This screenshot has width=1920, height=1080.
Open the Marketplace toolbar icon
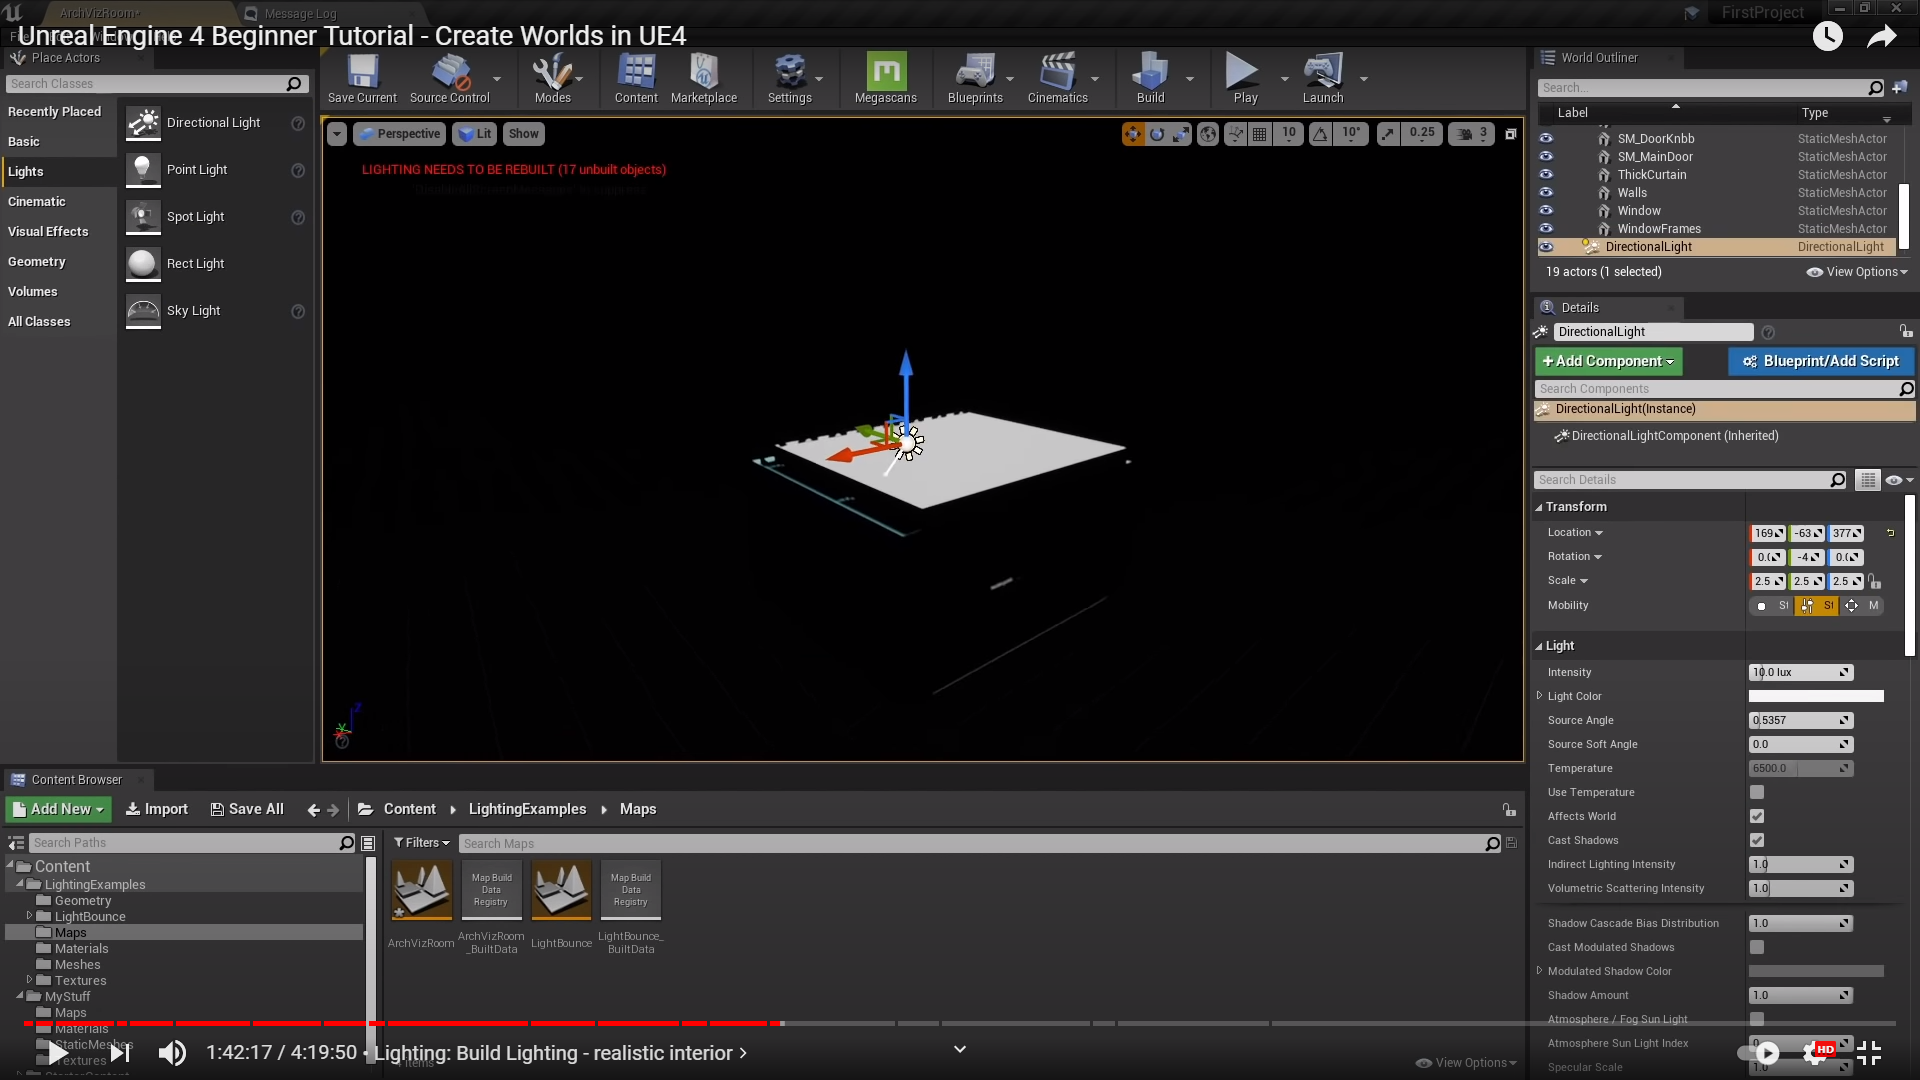[x=704, y=73]
